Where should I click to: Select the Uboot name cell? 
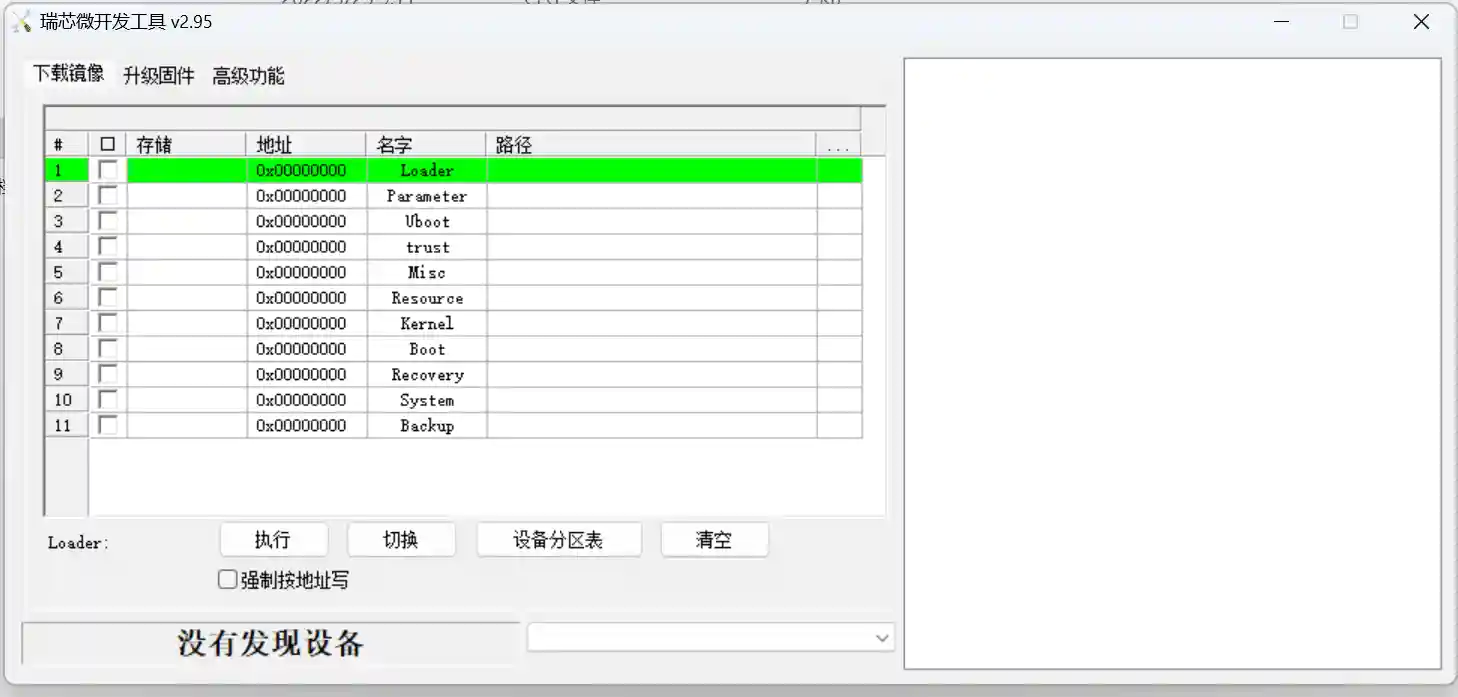click(x=427, y=221)
